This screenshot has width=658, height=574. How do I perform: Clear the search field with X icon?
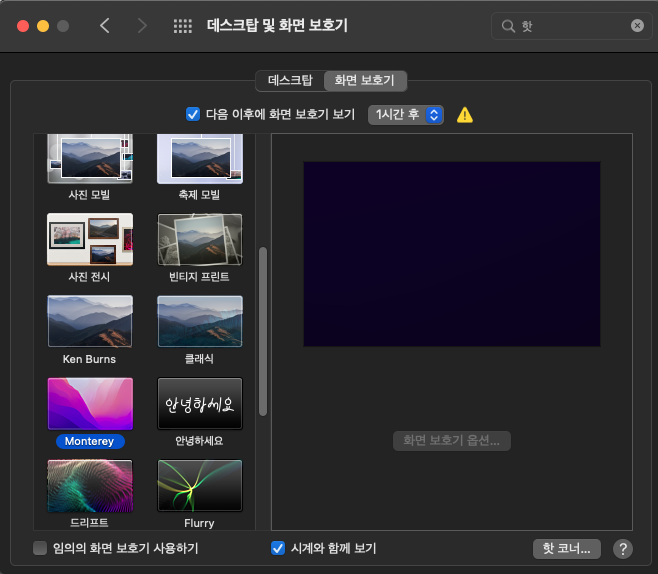click(x=637, y=26)
